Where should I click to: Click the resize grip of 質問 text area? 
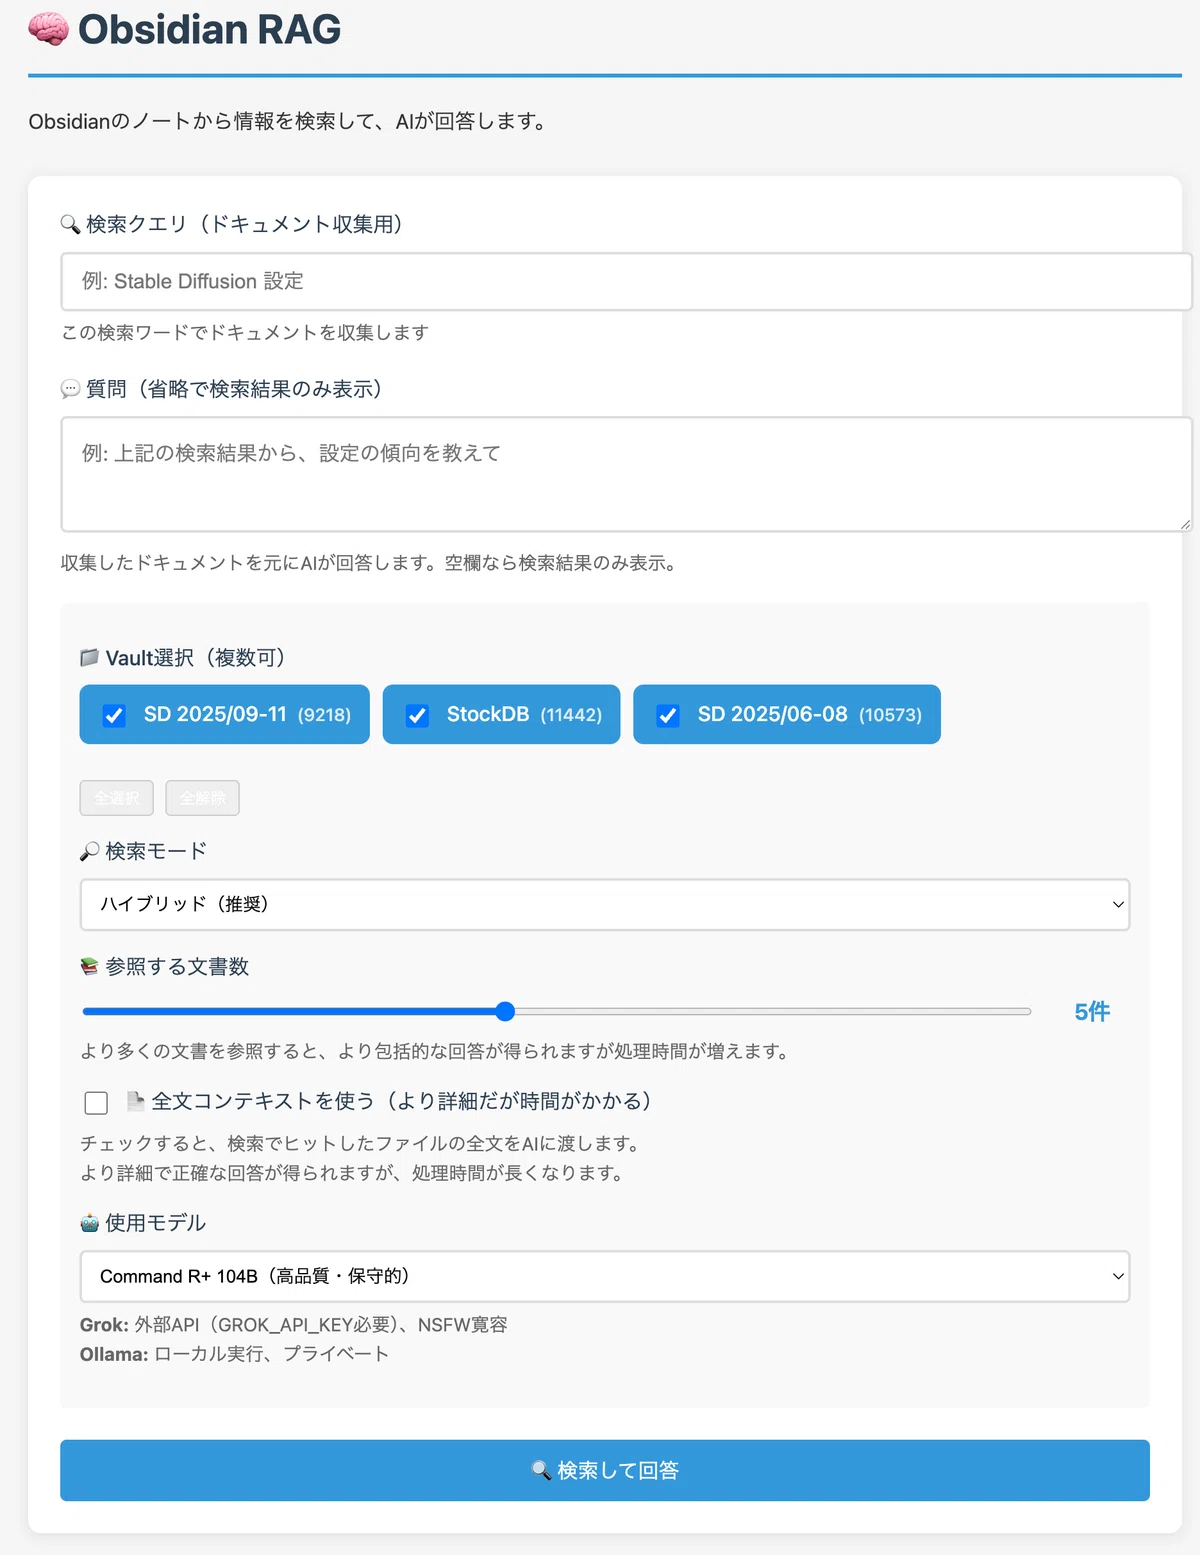(x=1185, y=524)
